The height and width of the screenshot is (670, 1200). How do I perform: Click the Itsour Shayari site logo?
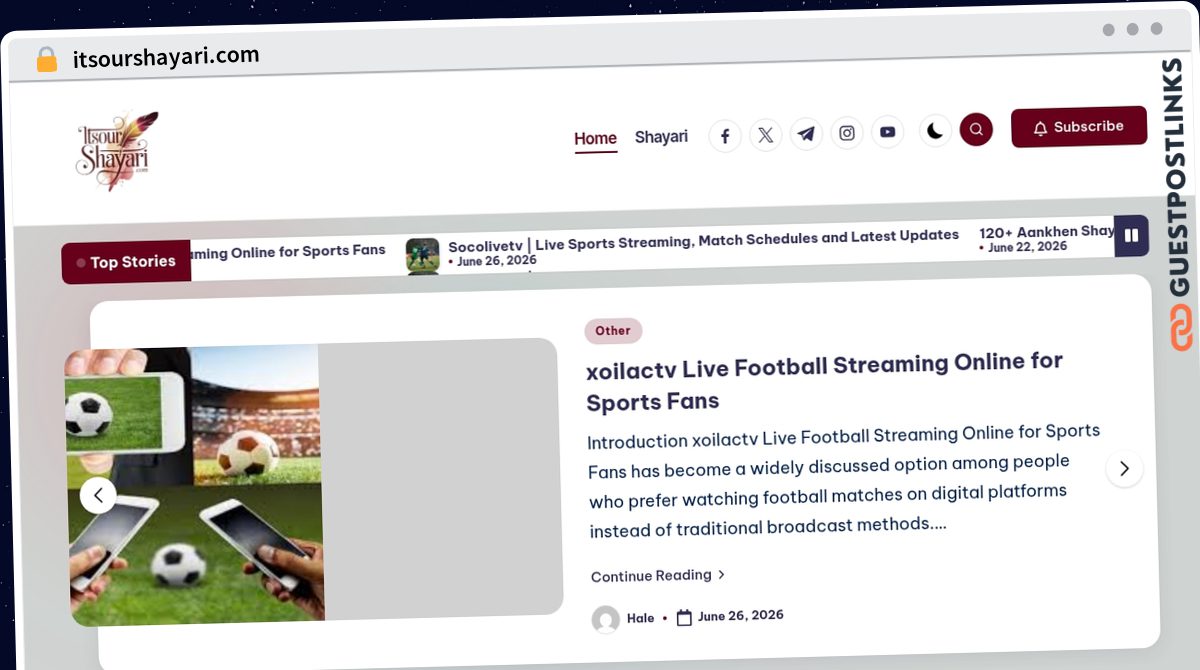pyautogui.click(x=117, y=151)
